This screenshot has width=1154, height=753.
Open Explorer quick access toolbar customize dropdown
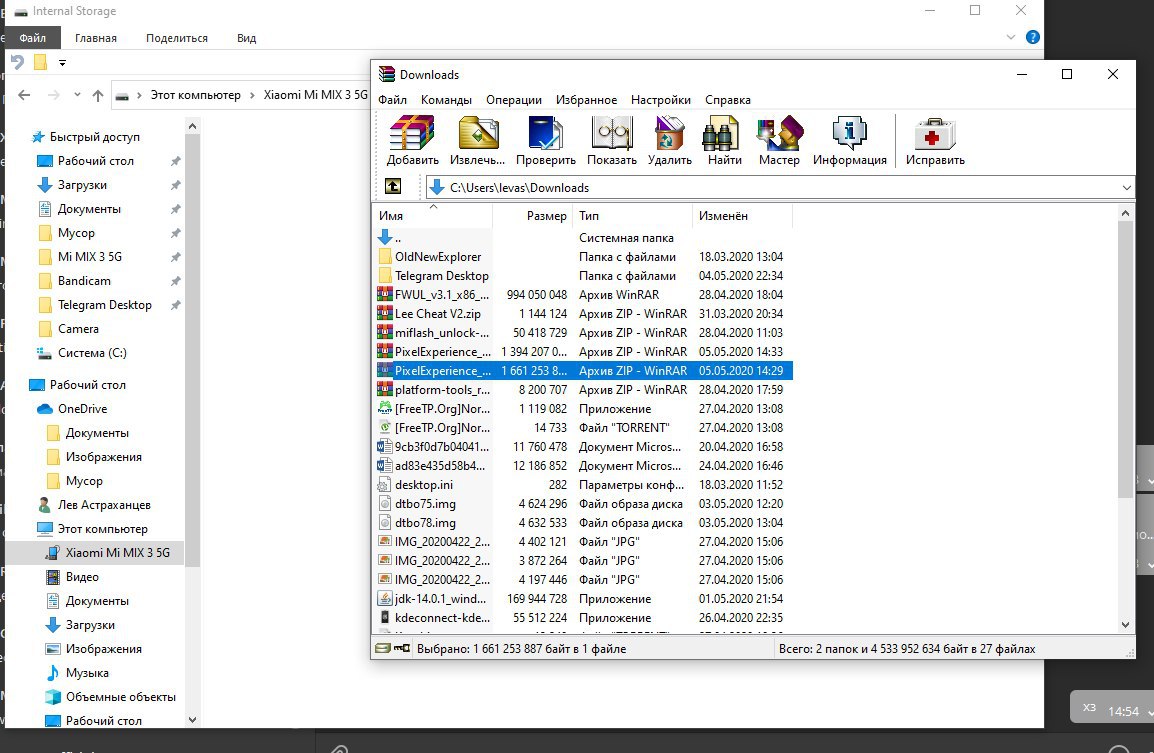[63, 63]
